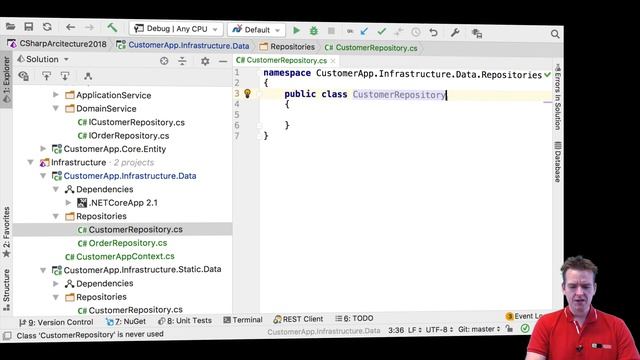
Task: Click the down-arrow icon in the explorer toolbar
Action: click(x=65, y=76)
